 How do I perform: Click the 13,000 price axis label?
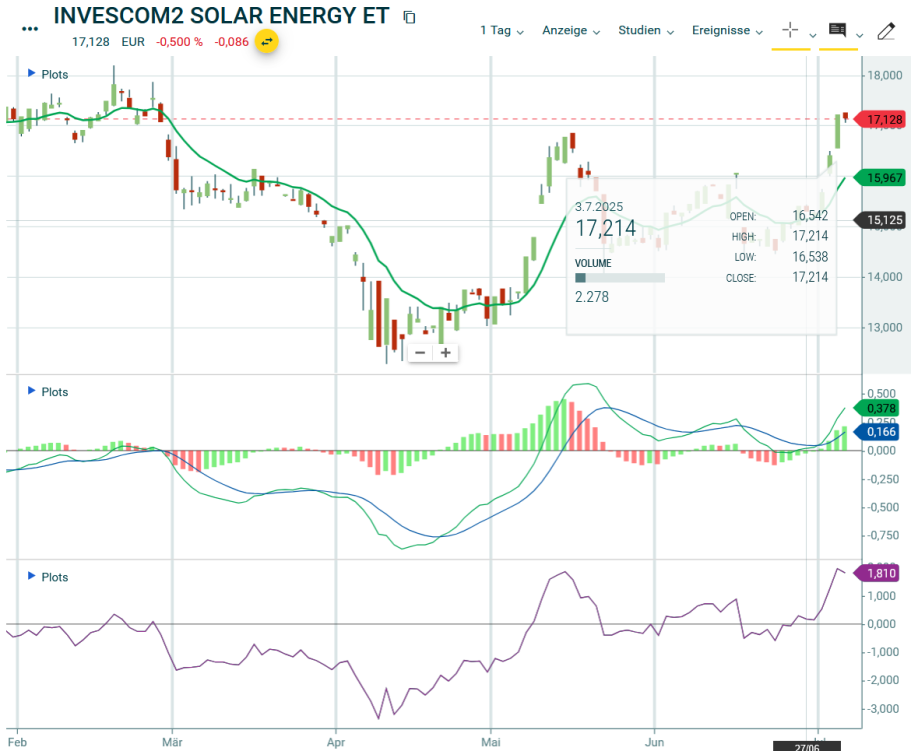(x=885, y=328)
